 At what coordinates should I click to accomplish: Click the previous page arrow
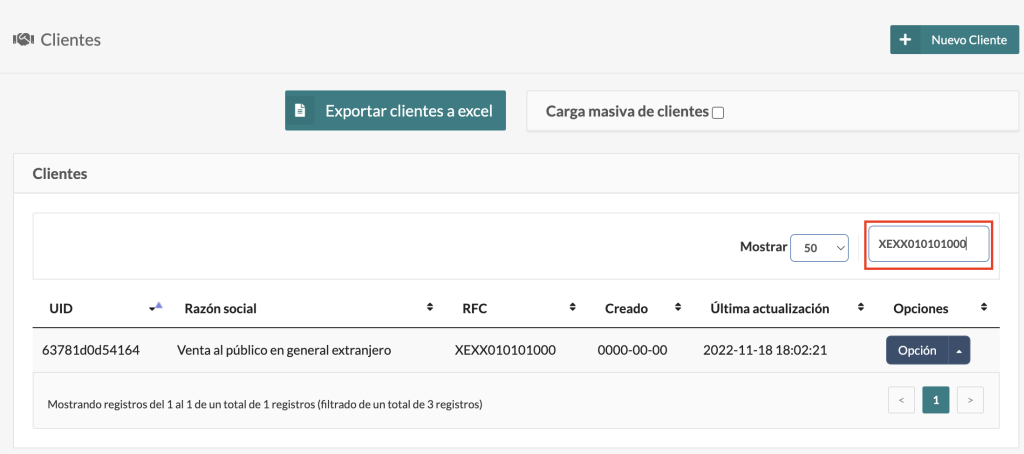coord(901,401)
